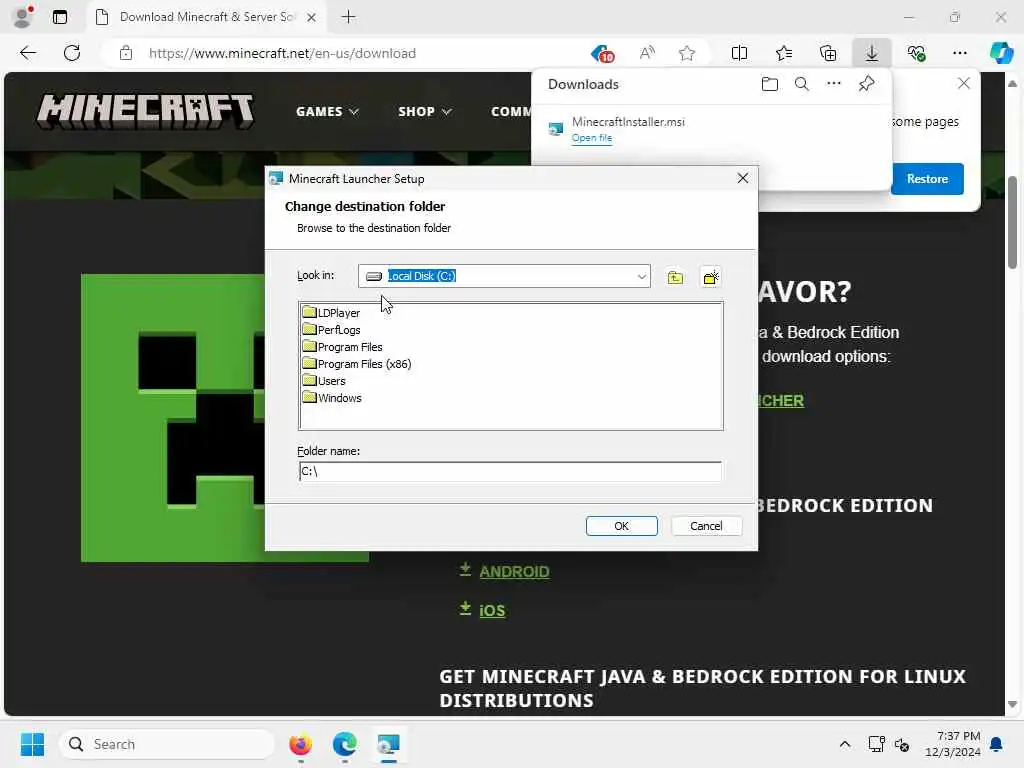
Task: Click the Restore pages button
Action: 927,179
